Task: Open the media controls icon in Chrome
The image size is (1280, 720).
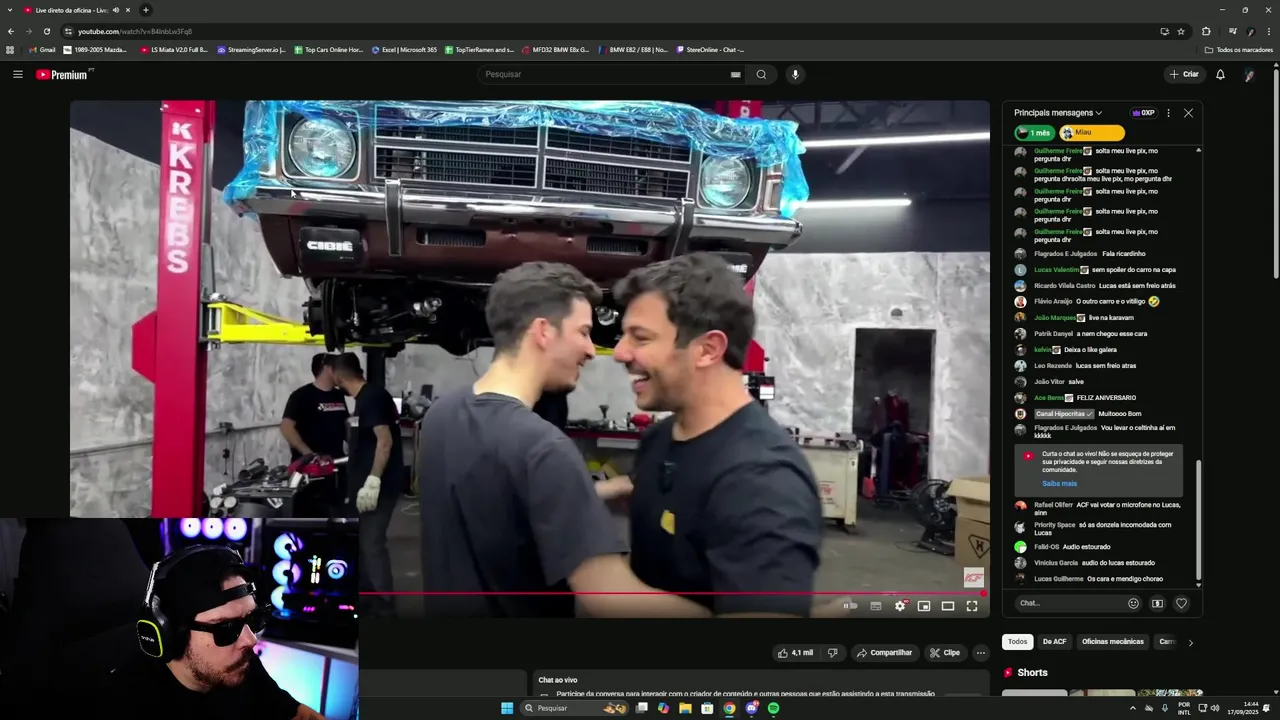Action: [x=1232, y=31]
